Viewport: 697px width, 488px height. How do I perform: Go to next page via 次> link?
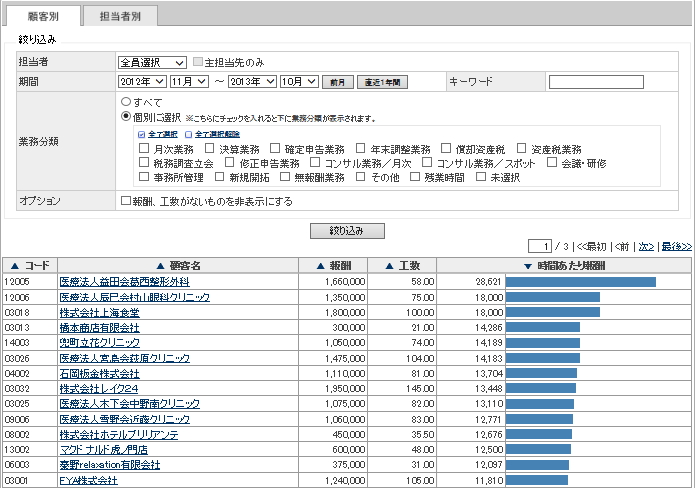646,247
